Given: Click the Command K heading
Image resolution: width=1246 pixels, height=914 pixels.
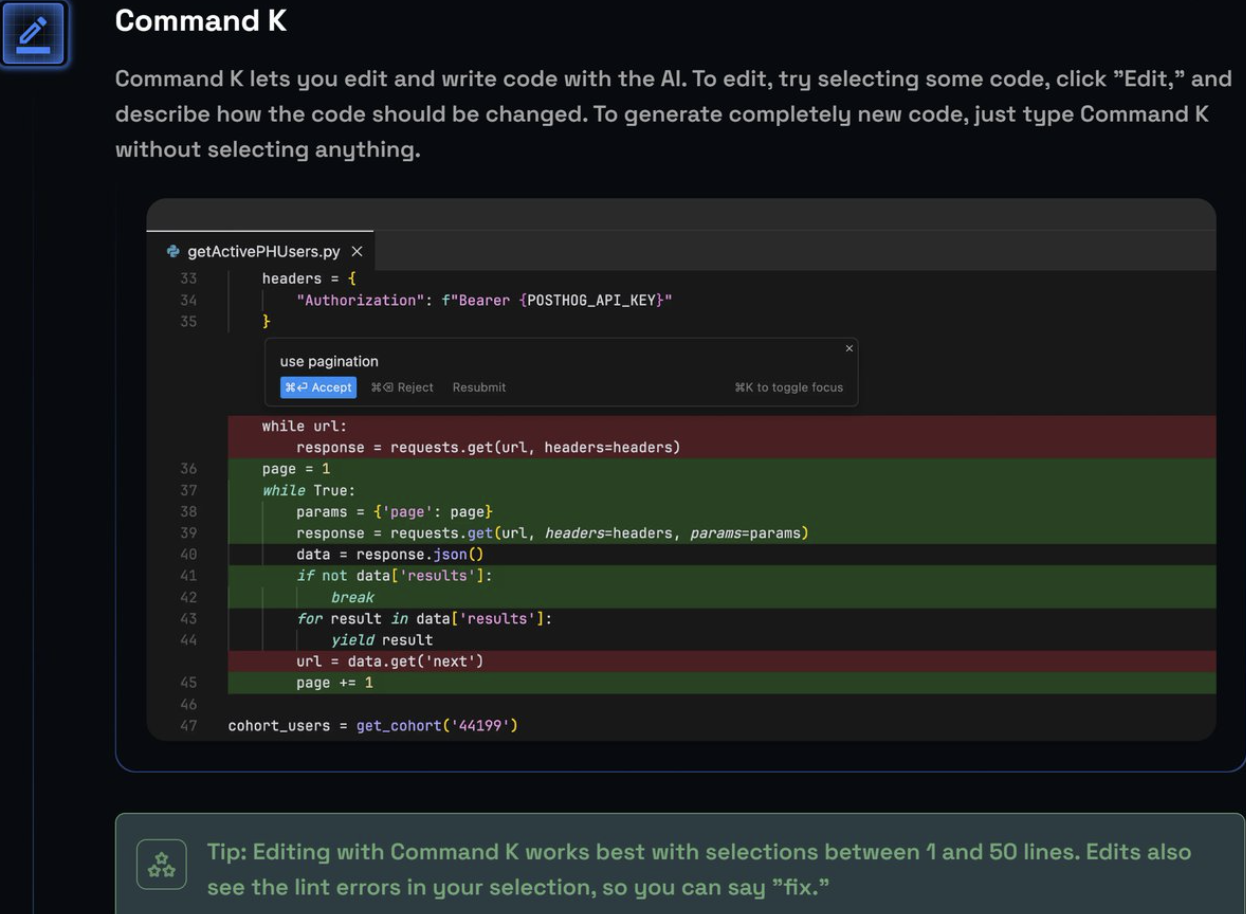Looking at the screenshot, I should point(201,20).
